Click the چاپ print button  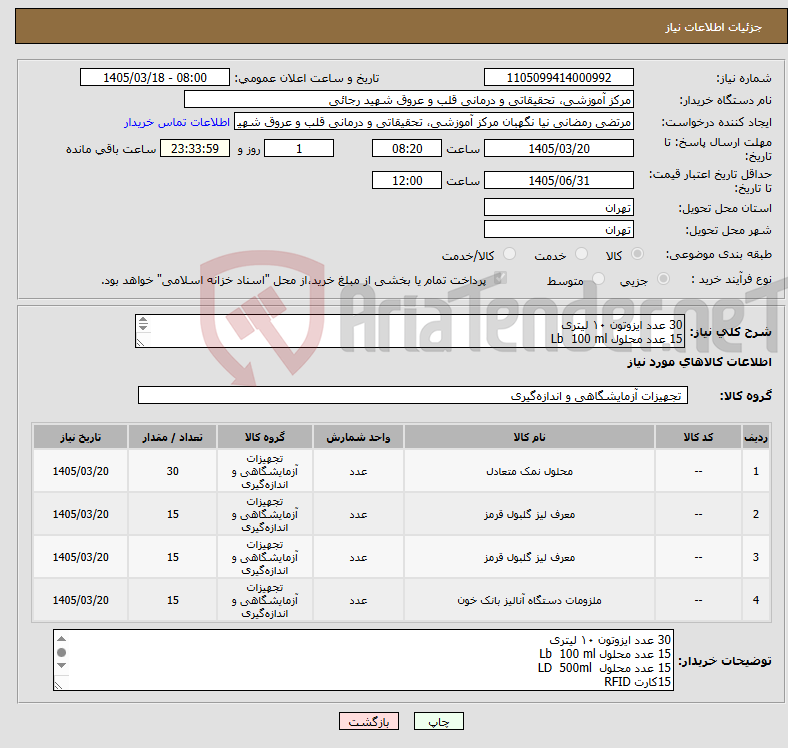tap(439, 721)
